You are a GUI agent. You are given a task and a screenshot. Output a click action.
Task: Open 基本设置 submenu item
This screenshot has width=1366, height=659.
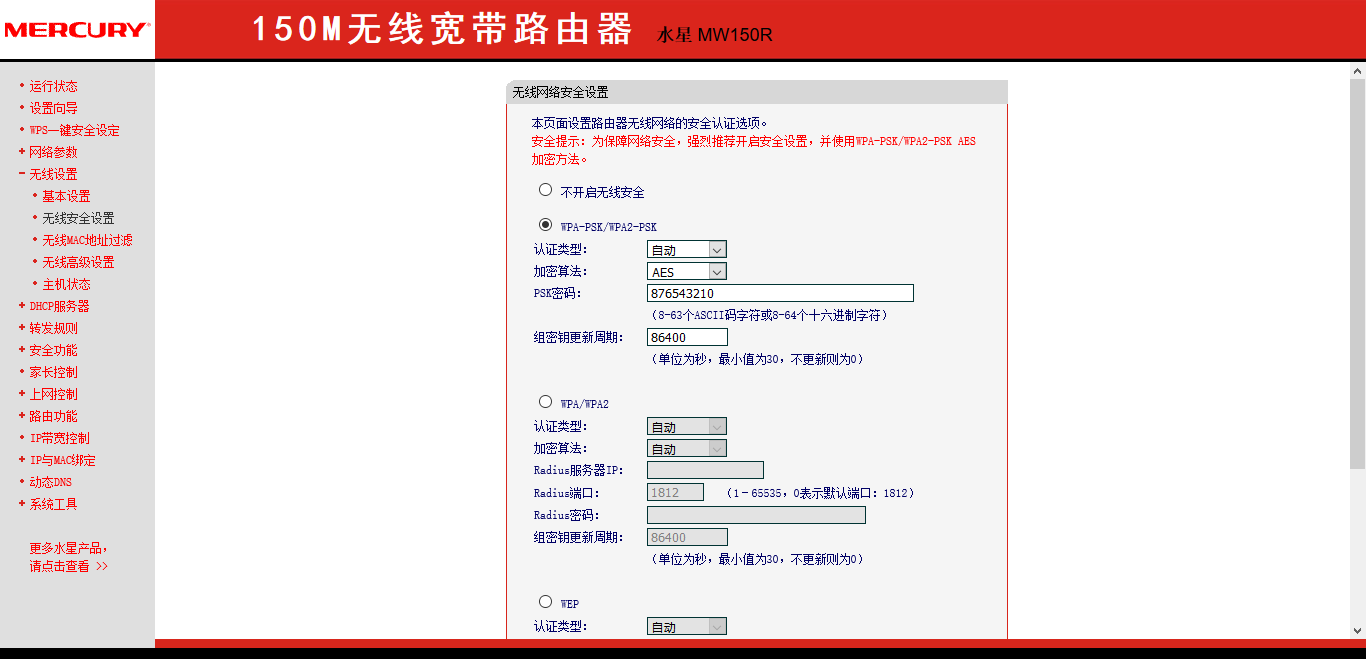(x=66, y=196)
